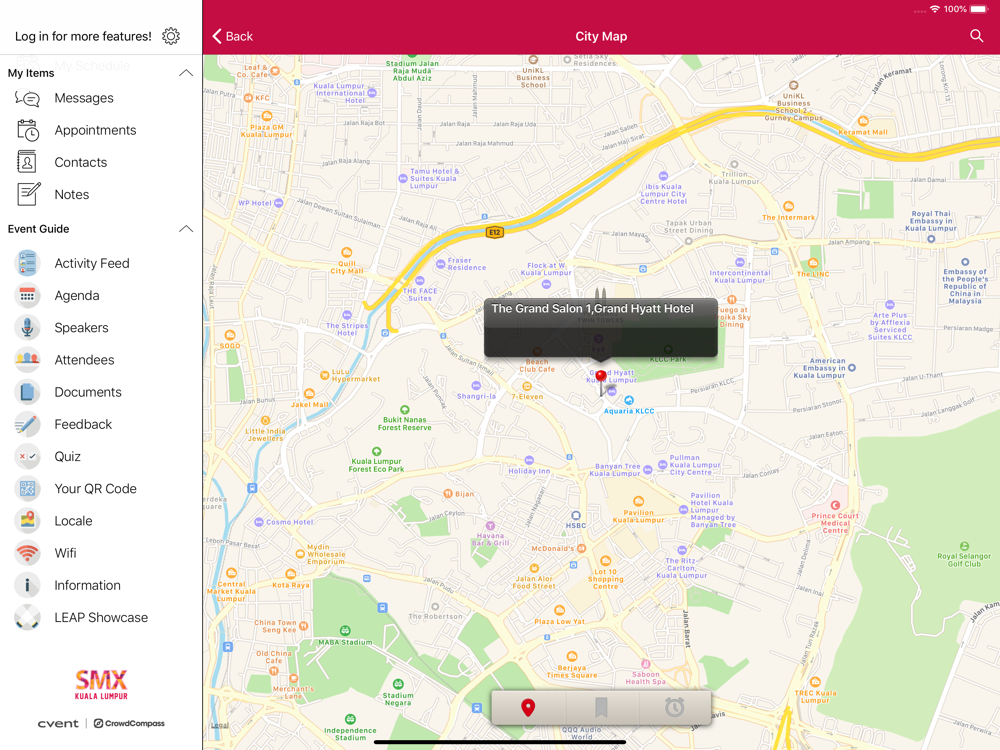Open settings gear next to login prompt
This screenshot has height=750, width=1000.
pos(171,36)
